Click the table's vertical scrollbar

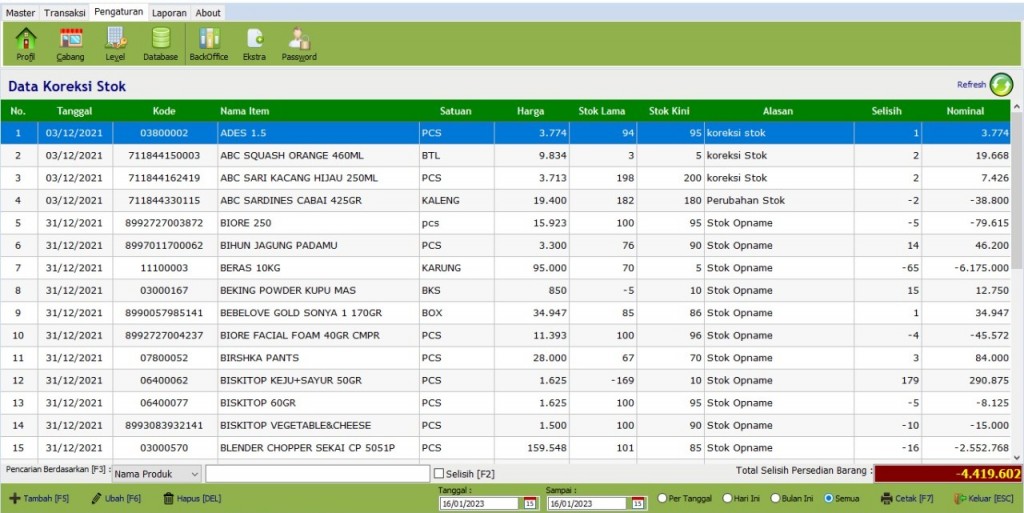point(1017,281)
